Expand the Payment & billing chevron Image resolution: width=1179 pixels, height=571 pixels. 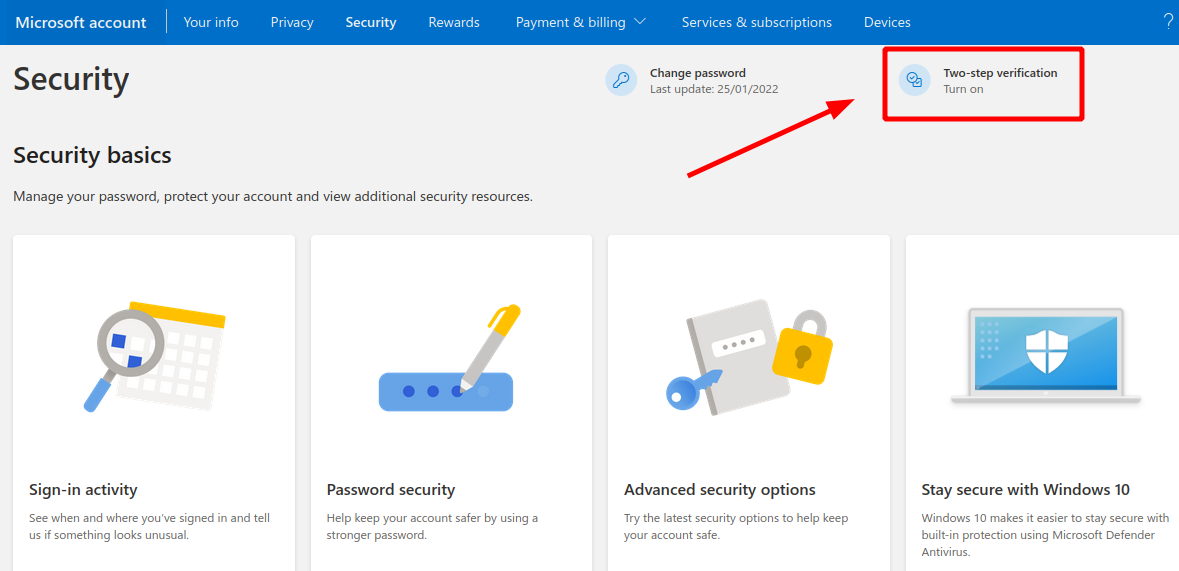(x=640, y=22)
